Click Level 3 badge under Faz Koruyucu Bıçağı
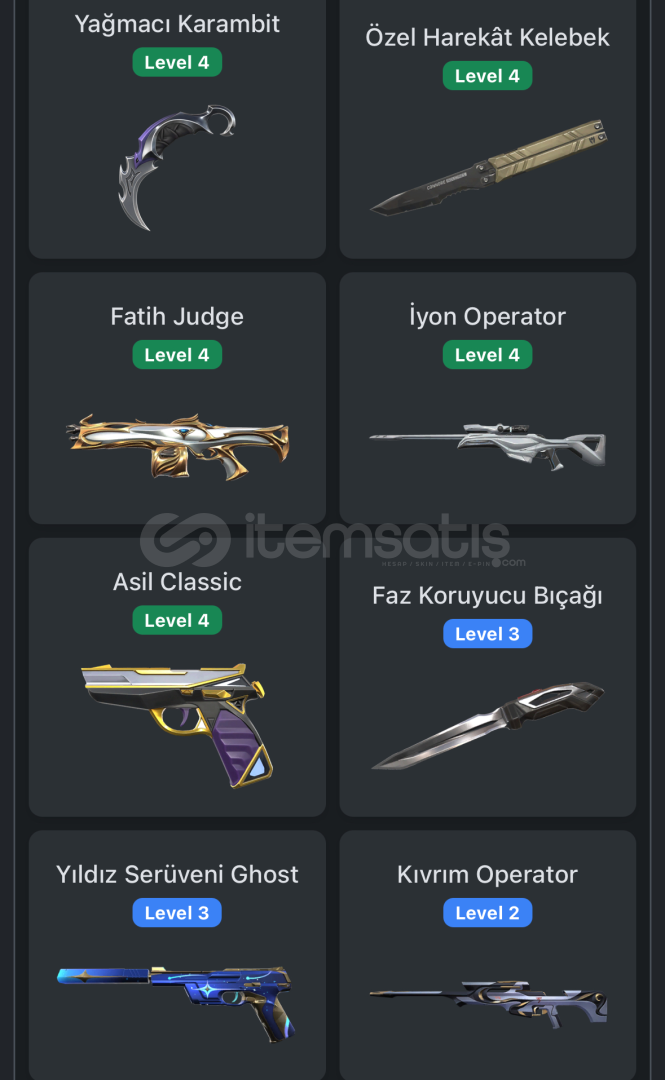This screenshot has height=1080, width=665. point(488,634)
